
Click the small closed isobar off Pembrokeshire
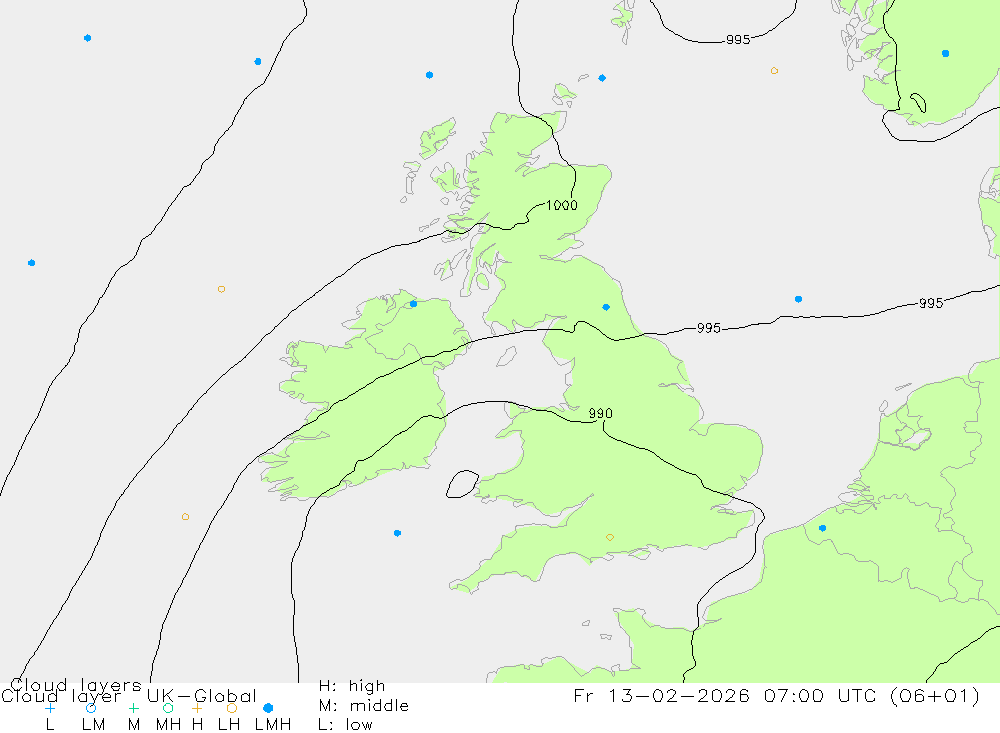click(462, 484)
